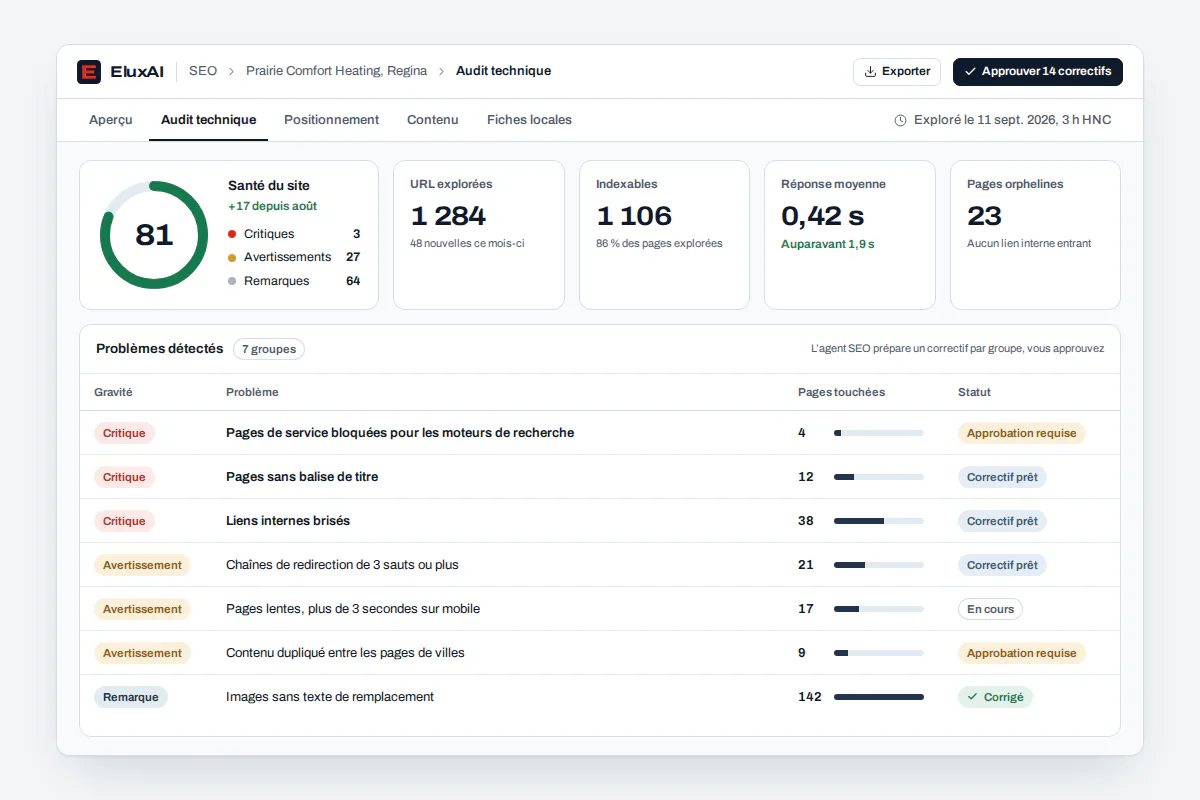Open the URL explorées card
The height and width of the screenshot is (800, 1200).
[479, 235]
